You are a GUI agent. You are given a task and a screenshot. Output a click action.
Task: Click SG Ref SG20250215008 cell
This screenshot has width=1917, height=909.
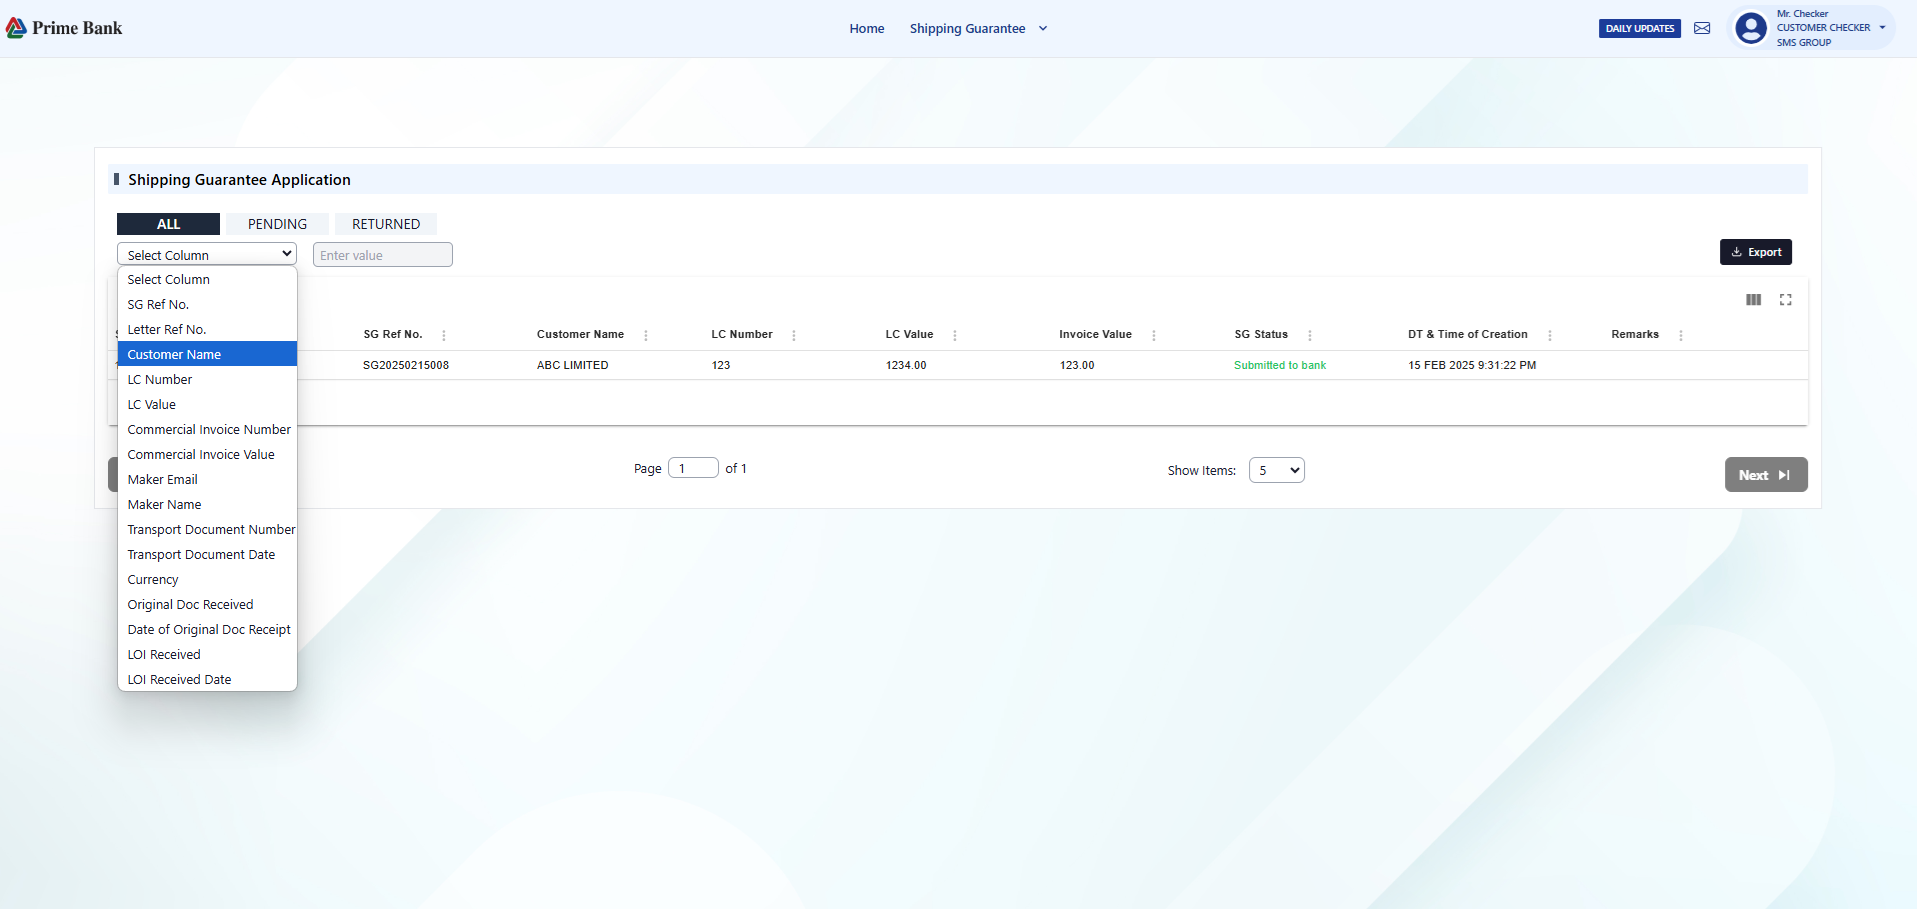click(406, 365)
